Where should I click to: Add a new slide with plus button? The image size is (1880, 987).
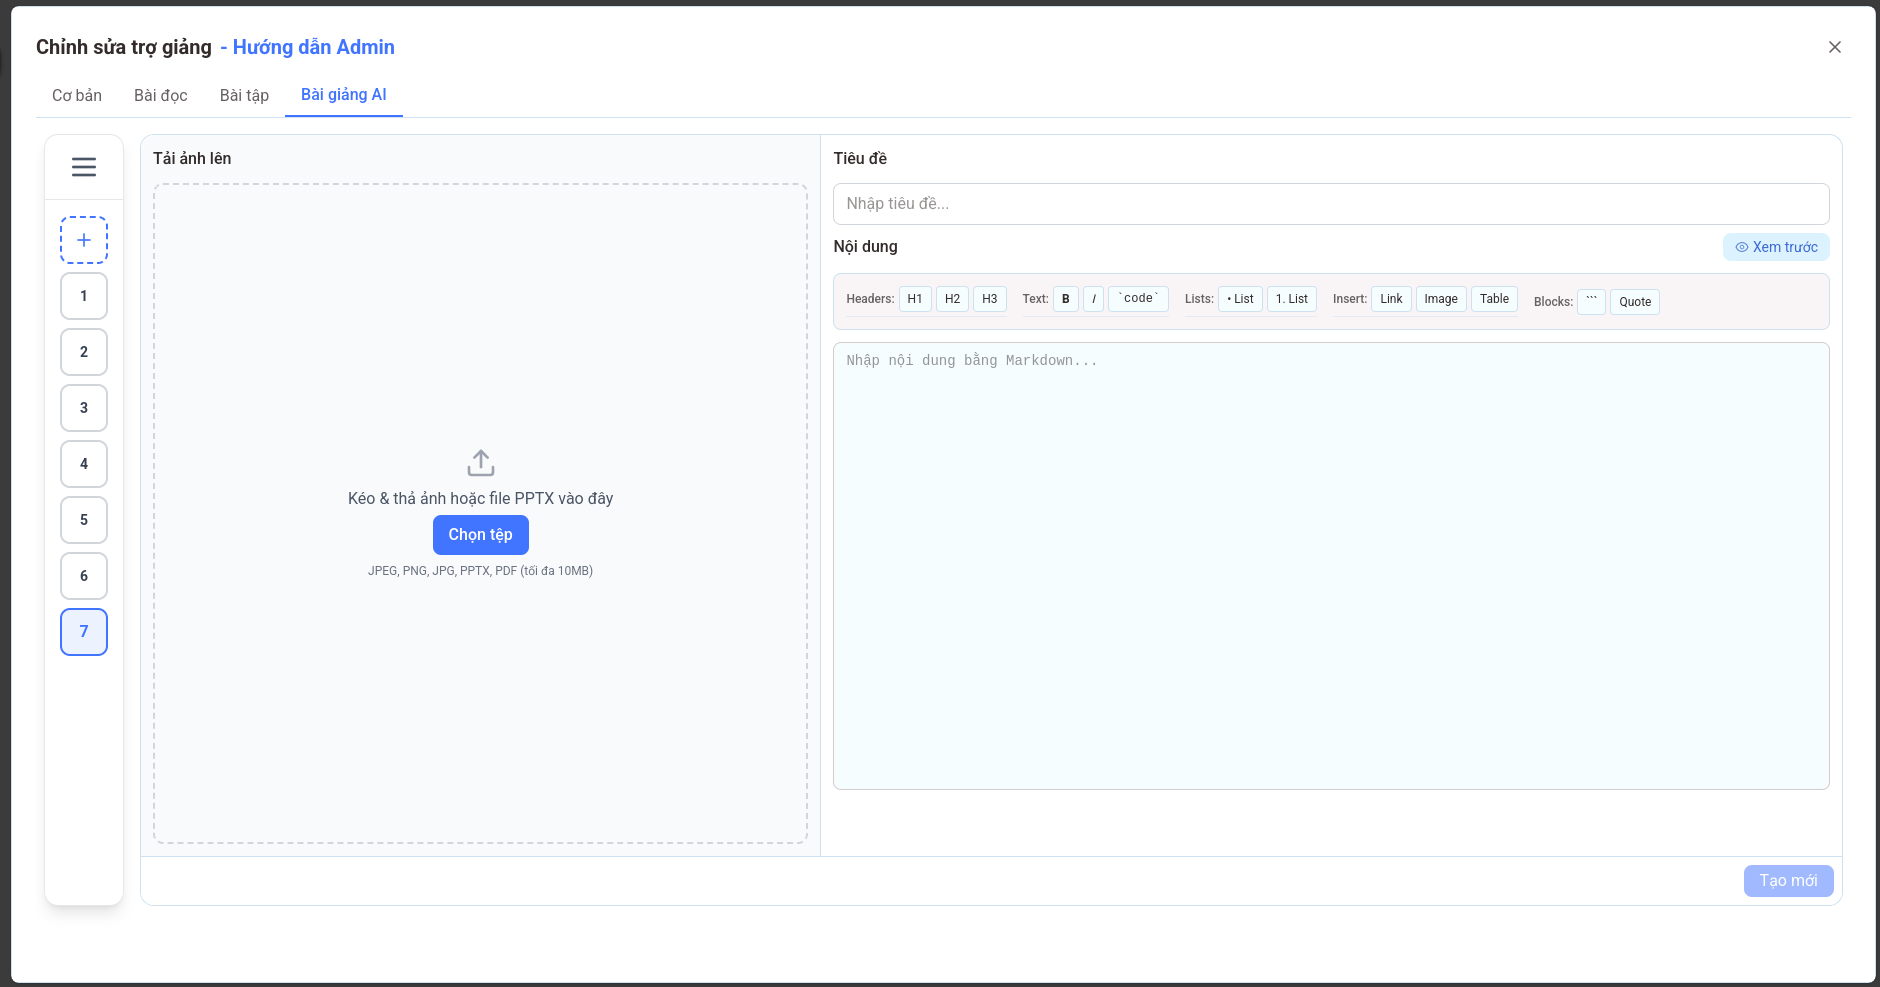(x=84, y=240)
